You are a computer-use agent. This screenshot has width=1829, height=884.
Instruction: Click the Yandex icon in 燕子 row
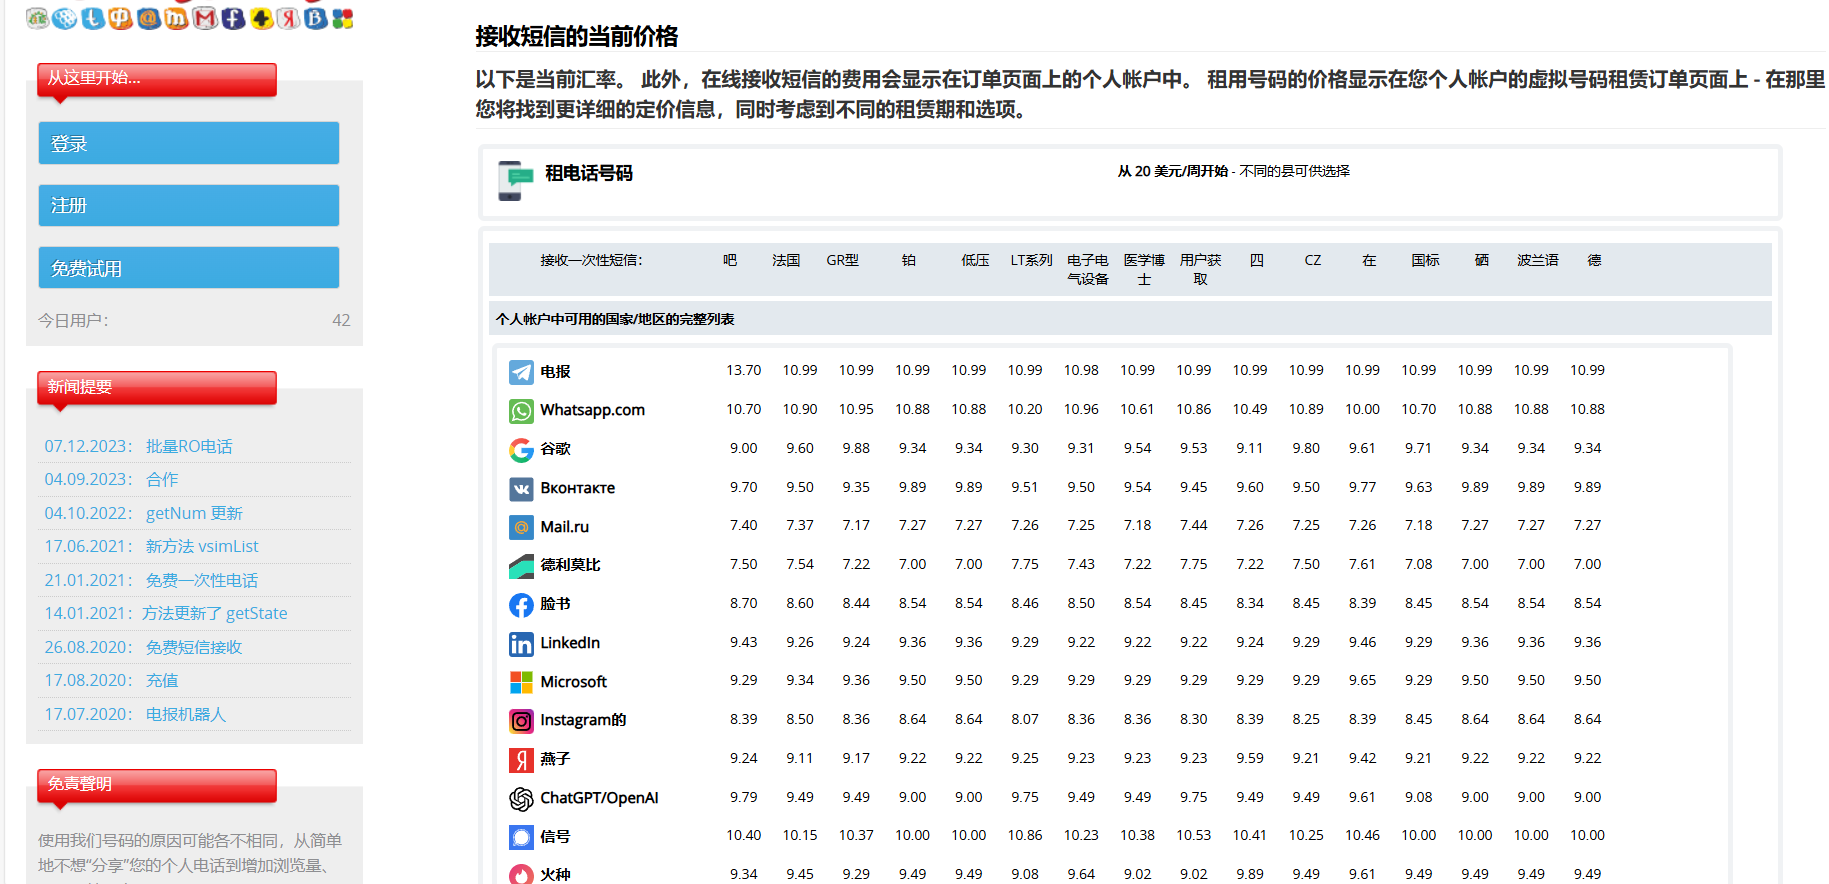pos(521,760)
